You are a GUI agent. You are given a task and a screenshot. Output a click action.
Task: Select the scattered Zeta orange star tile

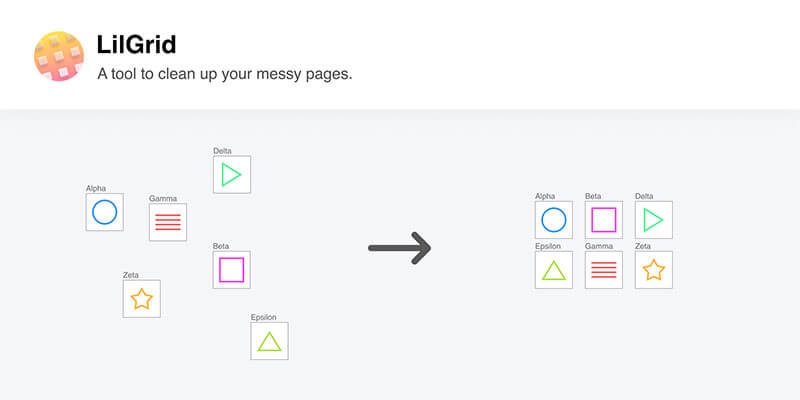click(x=142, y=298)
